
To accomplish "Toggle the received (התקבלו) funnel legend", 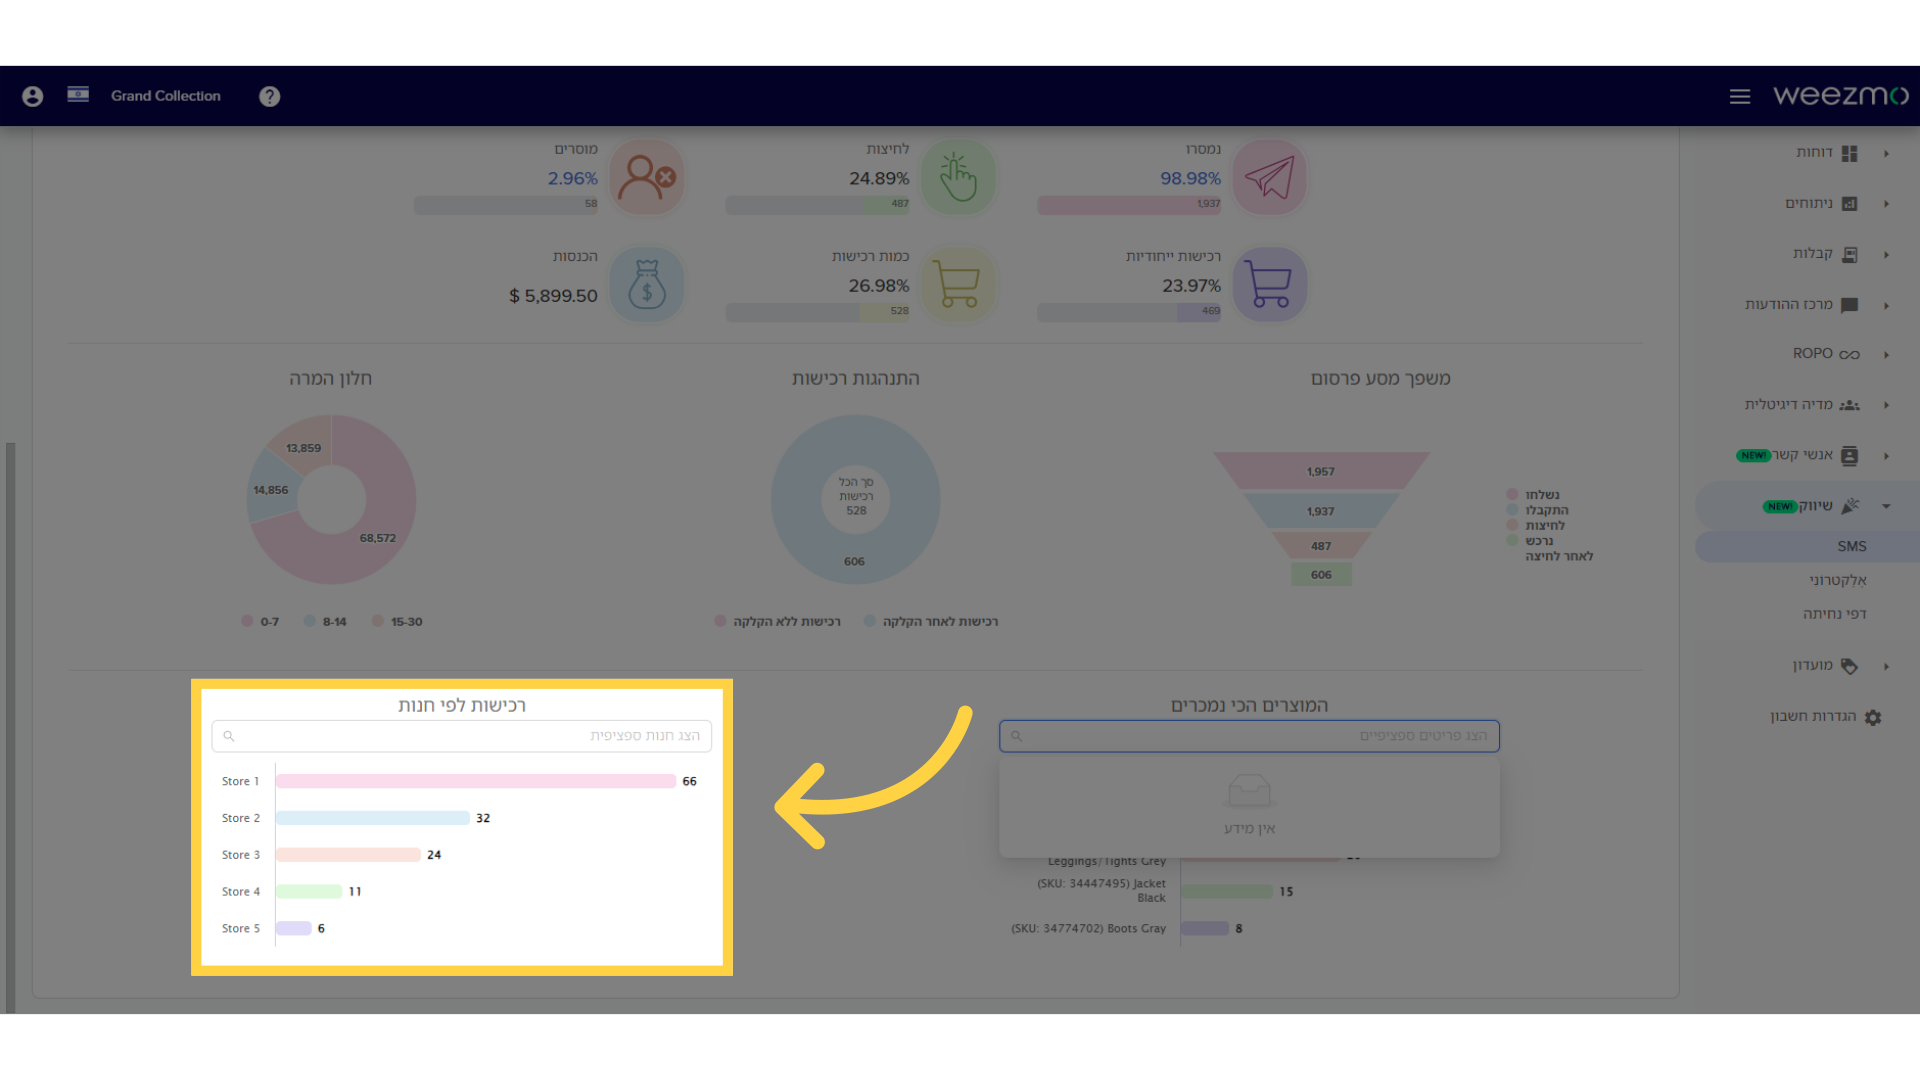I will (x=1537, y=510).
